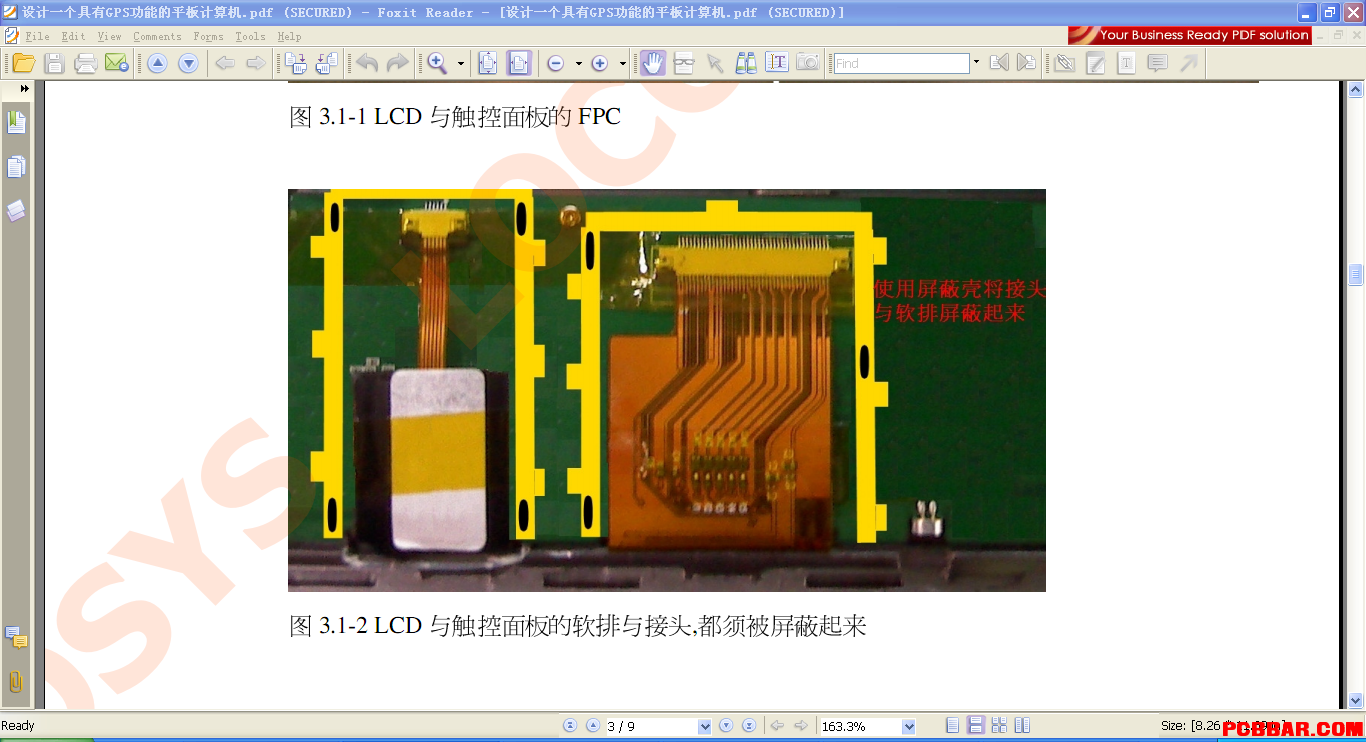Open dropdown next to Zoom In plus button
The height and width of the screenshot is (742, 1366).
[x=622, y=63]
